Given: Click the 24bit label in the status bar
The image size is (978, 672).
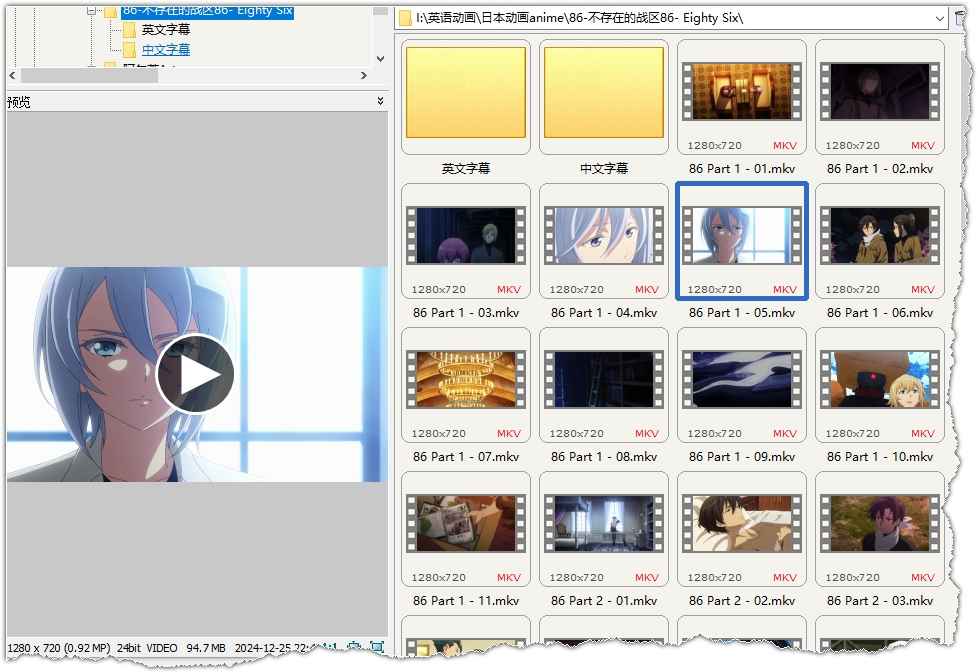Looking at the screenshot, I should click(x=128, y=648).
